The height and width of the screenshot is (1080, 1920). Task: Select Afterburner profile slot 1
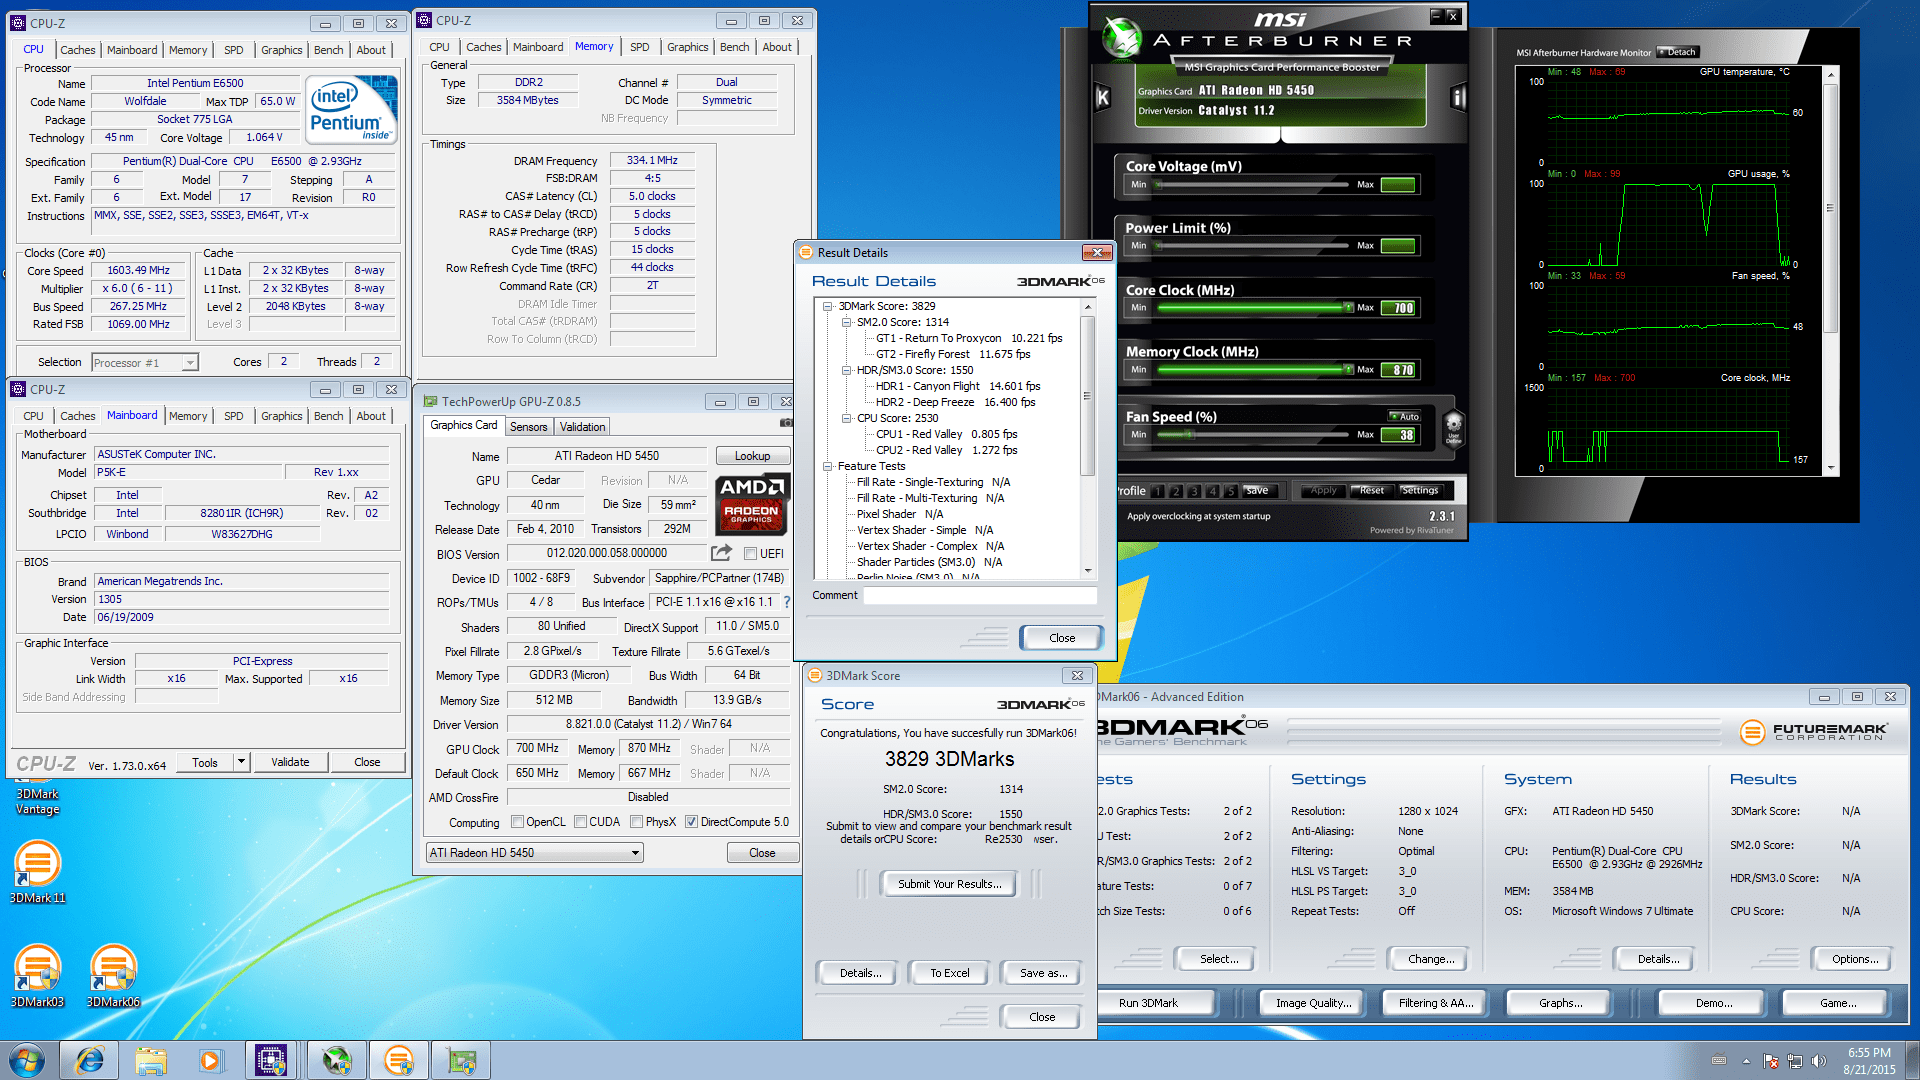(1158, 491)
